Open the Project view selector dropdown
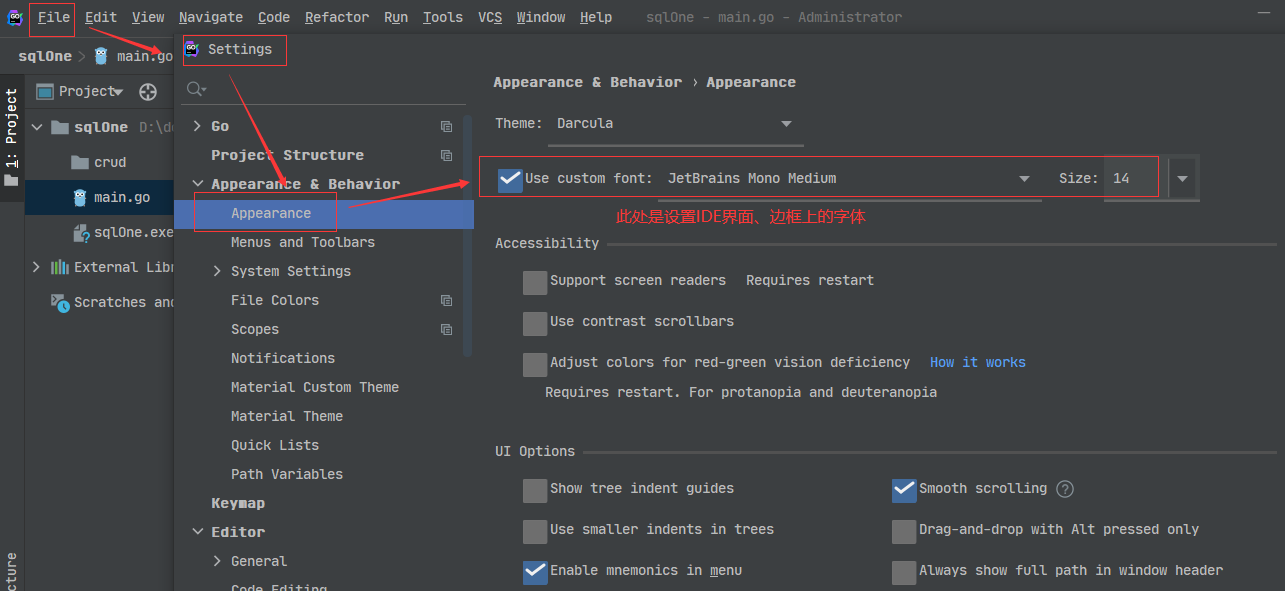Image resolution: width=1285 pixels, height=591 pixels. point(91,91)
